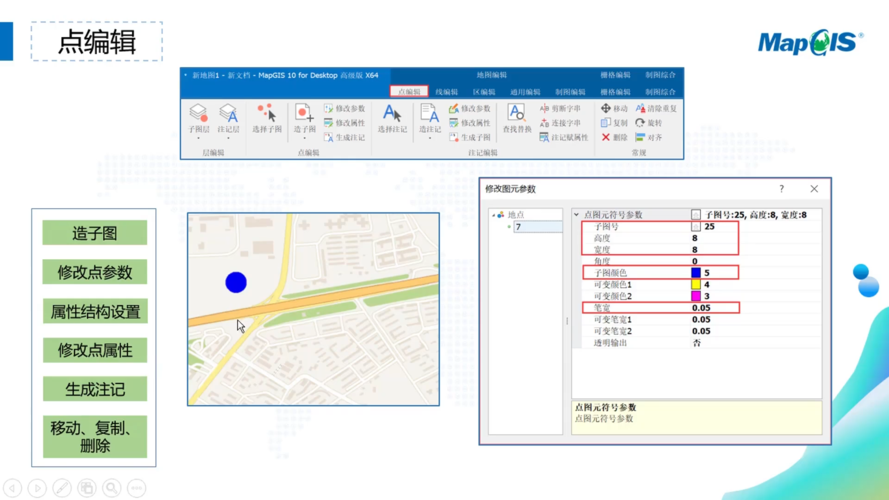Open the window menu arrow in title bar

(185, 75)
